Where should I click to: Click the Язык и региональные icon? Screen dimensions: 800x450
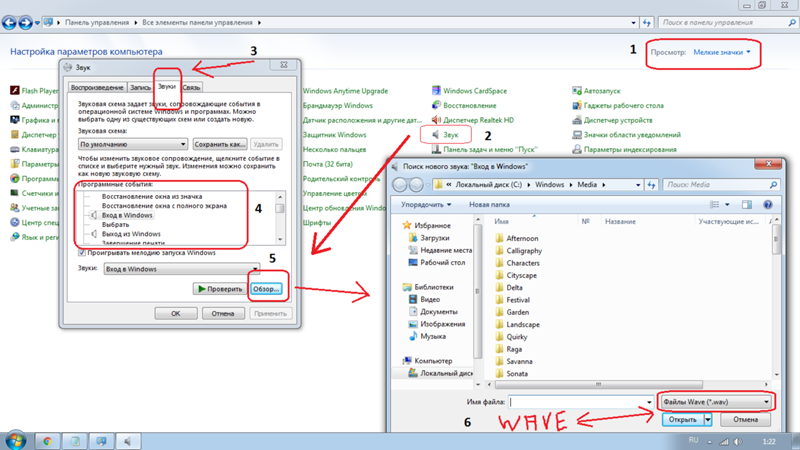point(15,237)
